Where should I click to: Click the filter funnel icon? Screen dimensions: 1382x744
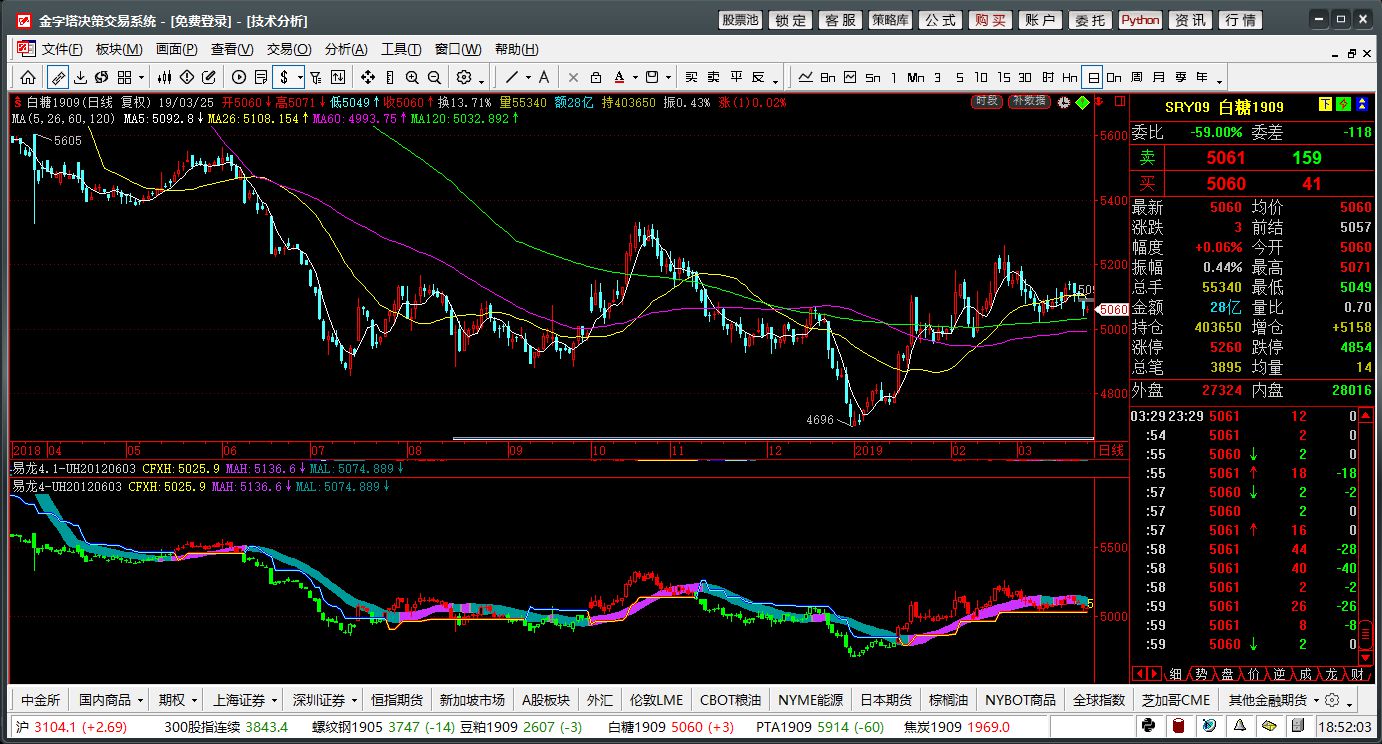click(315, 77)
